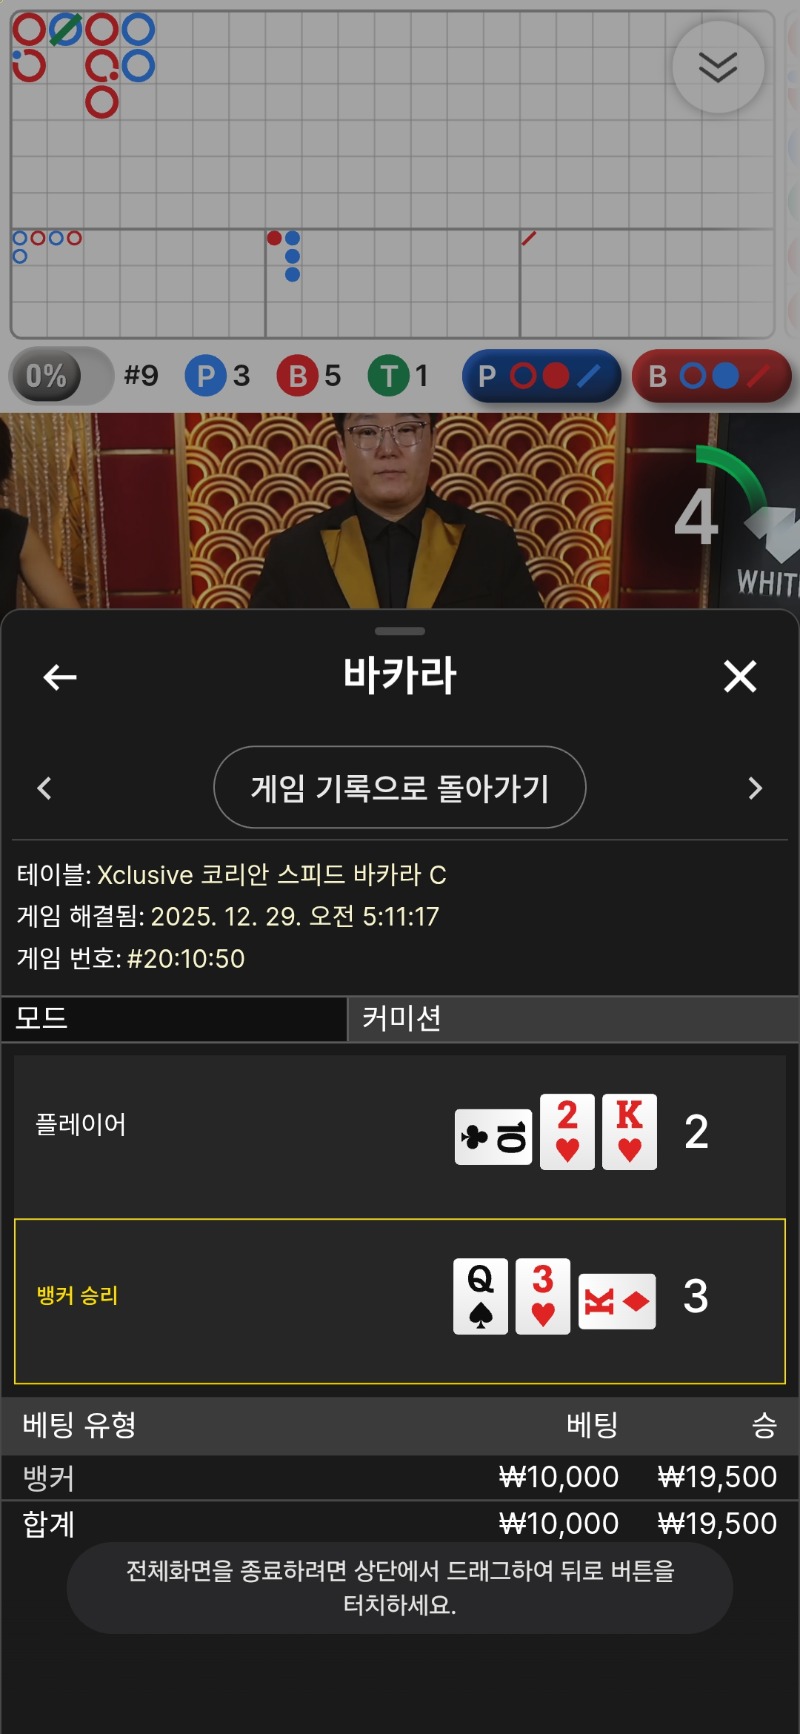Screen dimensions: 800x1734
Task: Select the Player prediction P button
Action: (x=541, y=376)
